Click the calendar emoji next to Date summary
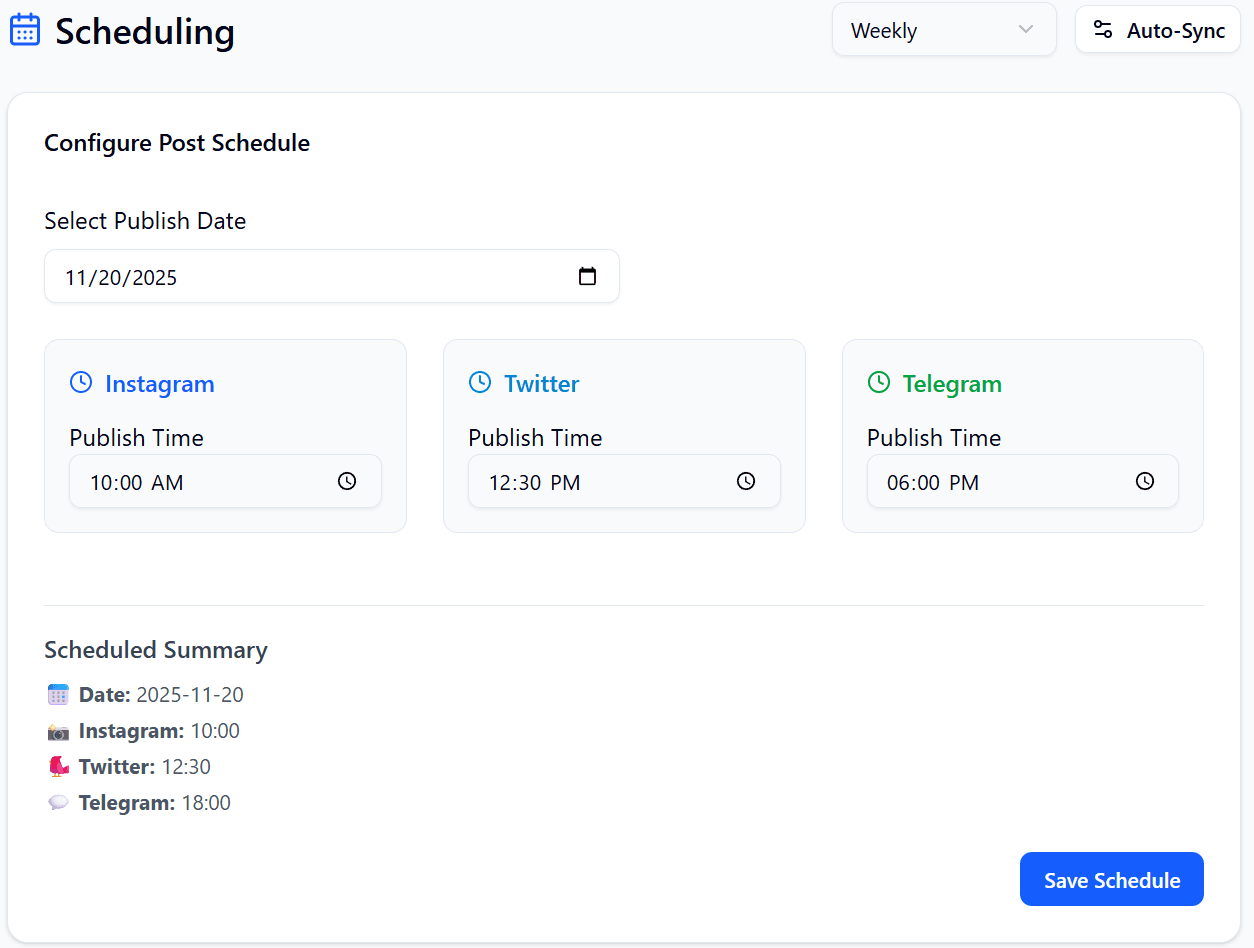 [x=58, y=695]
